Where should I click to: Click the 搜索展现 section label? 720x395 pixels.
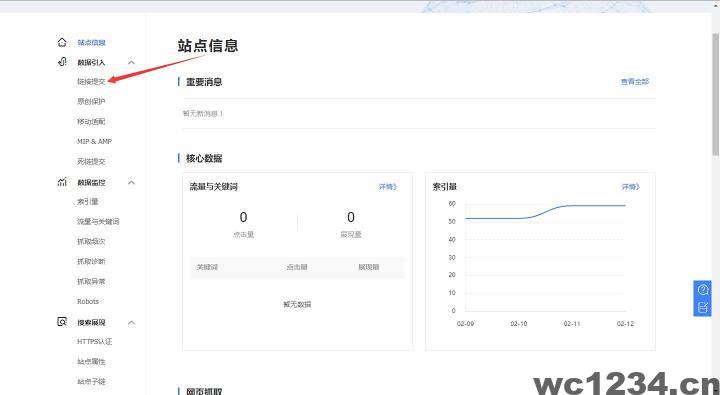[91, 322]
